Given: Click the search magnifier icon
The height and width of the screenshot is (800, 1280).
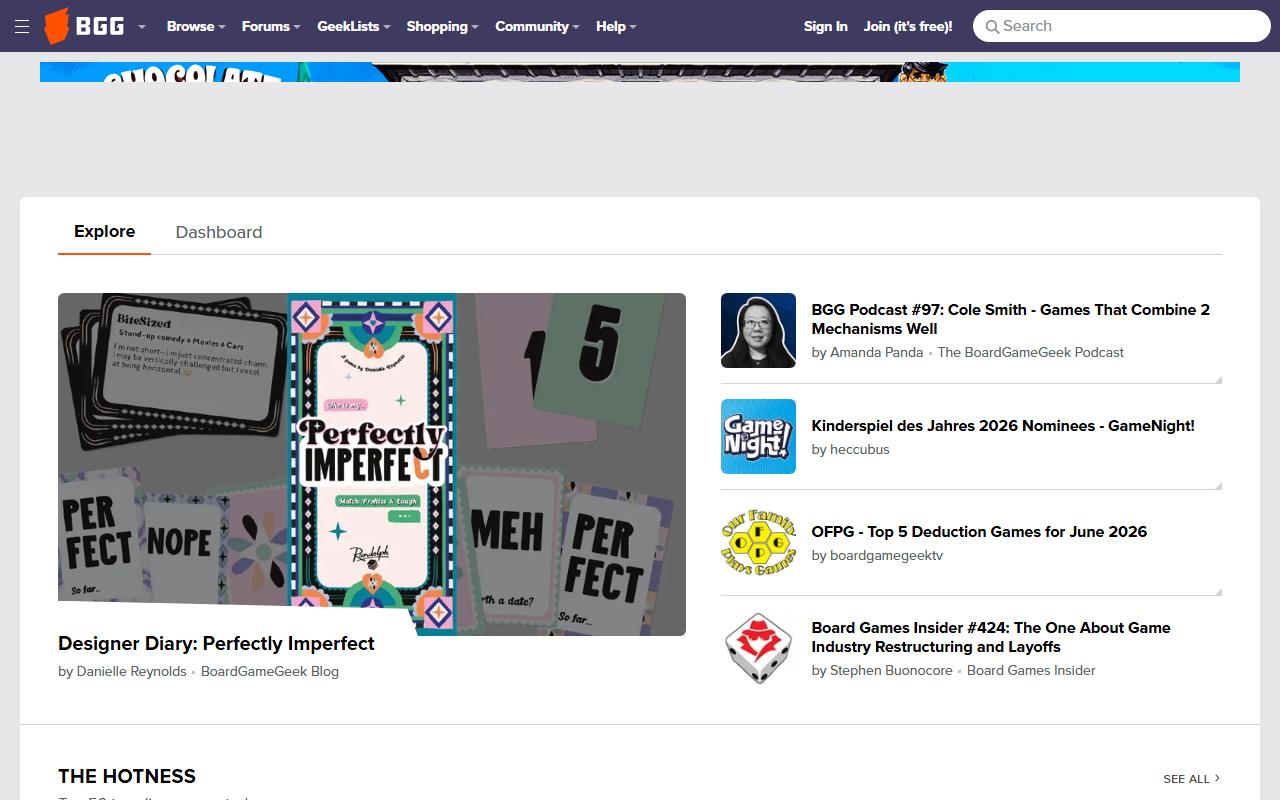Looking at the screenshot, I should point(992,27).
